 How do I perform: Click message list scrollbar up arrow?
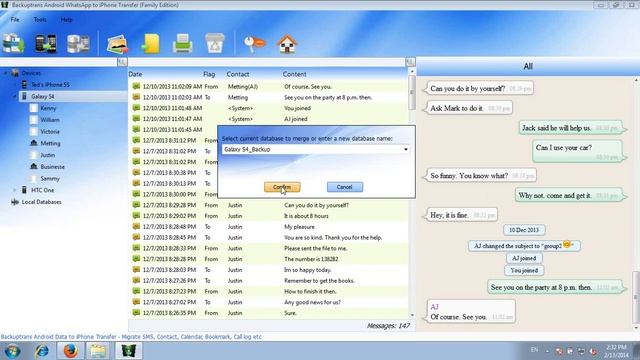(412, 71)
